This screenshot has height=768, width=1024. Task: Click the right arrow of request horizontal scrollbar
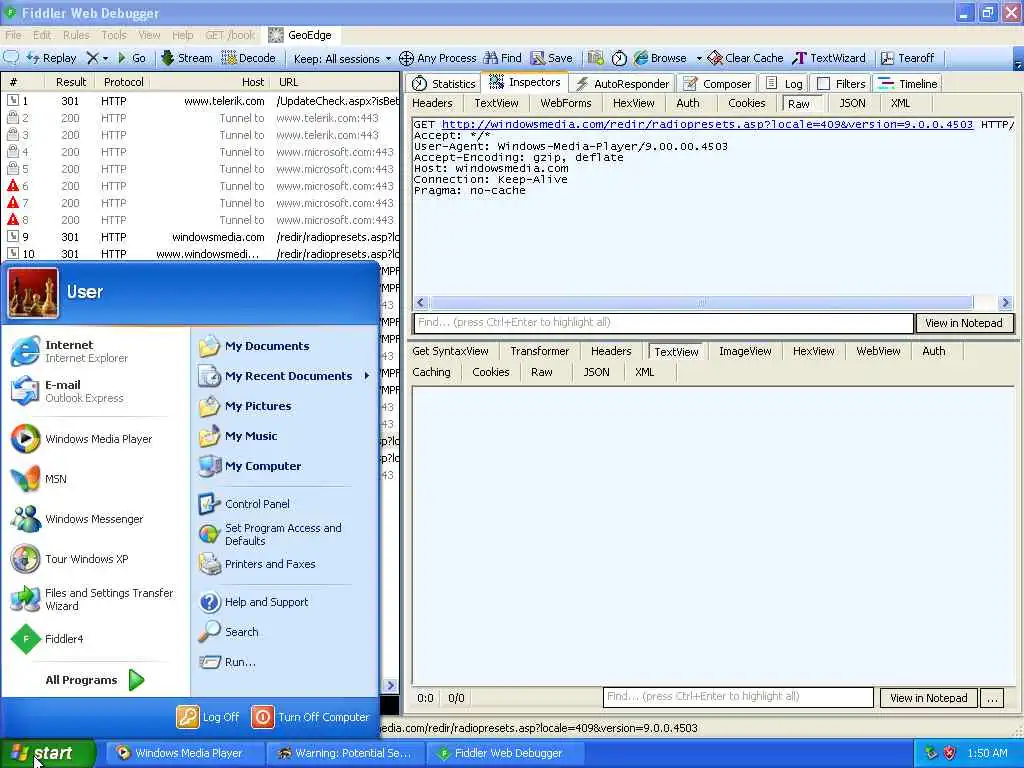click(1005, 302)
